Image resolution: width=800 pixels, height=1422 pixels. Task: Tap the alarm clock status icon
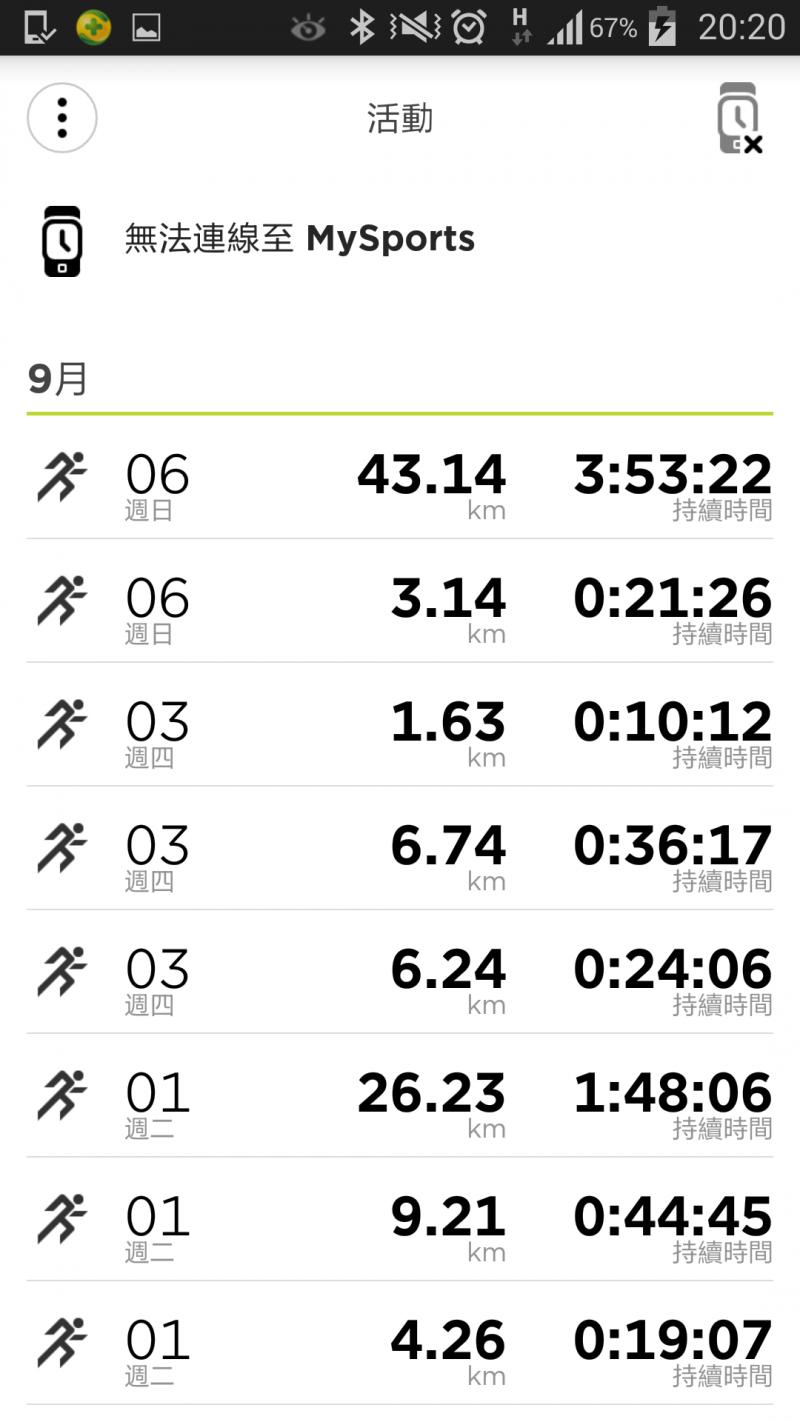tap(469, 27)
